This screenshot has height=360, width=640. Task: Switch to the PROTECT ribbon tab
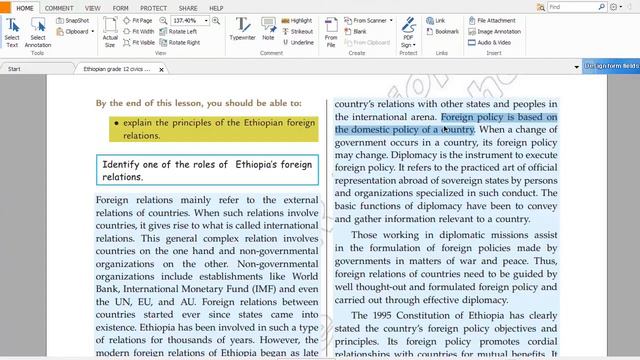pyautogui.click(x=153, y=8)
